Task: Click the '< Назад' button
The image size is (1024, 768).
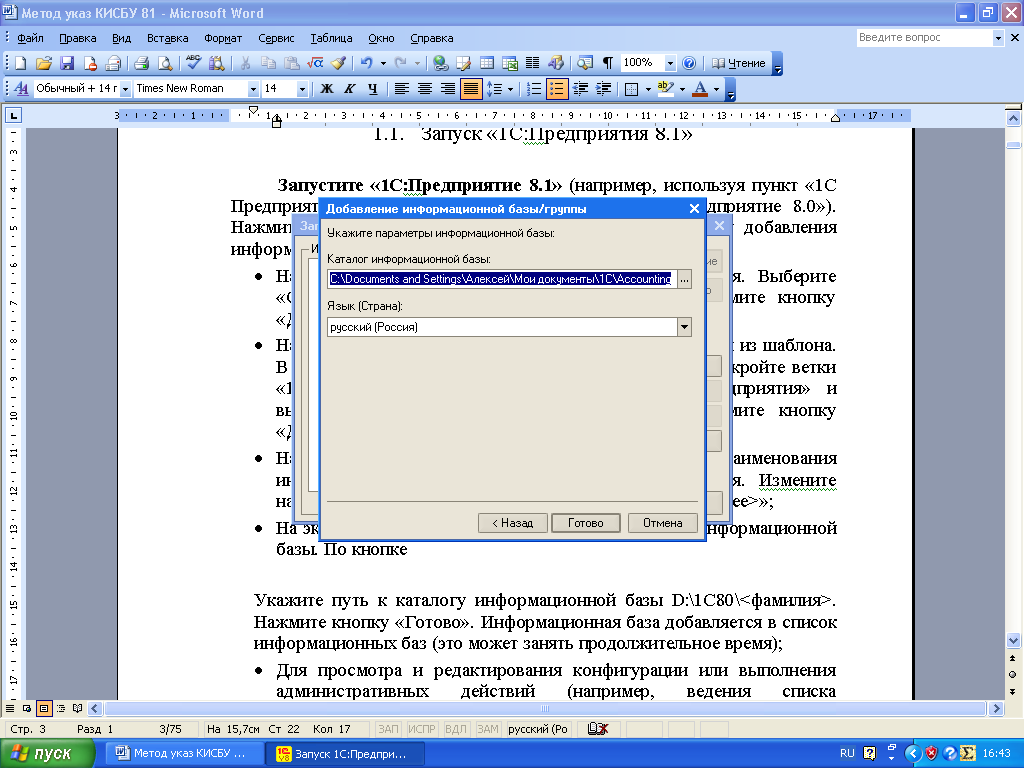Action: point(513,523)
